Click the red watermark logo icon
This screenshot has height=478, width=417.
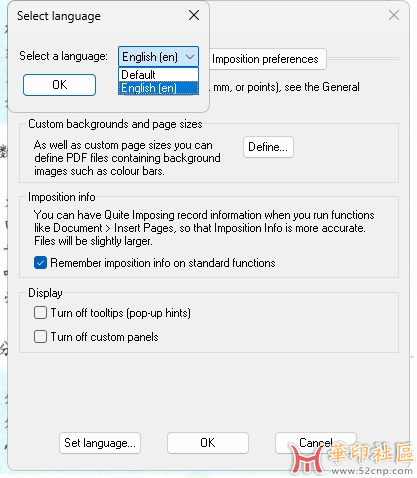tap(306, 458)
